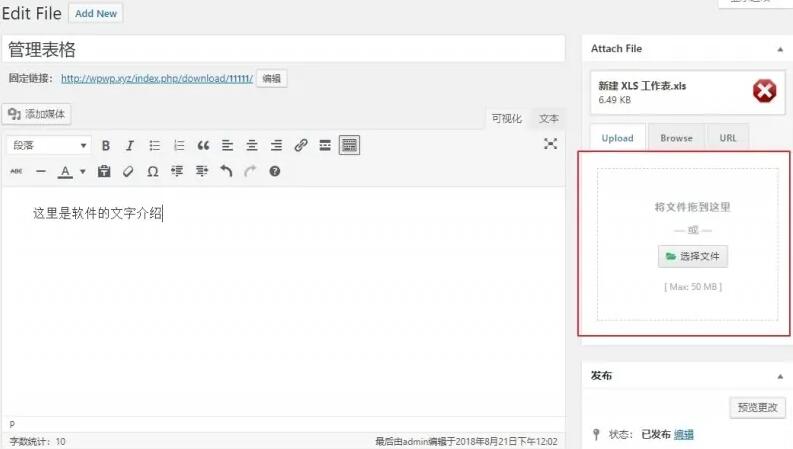The image size is (793, 449).
Task: Select the Upload tab
Action: pyautogui.click(x=618, y=138)
